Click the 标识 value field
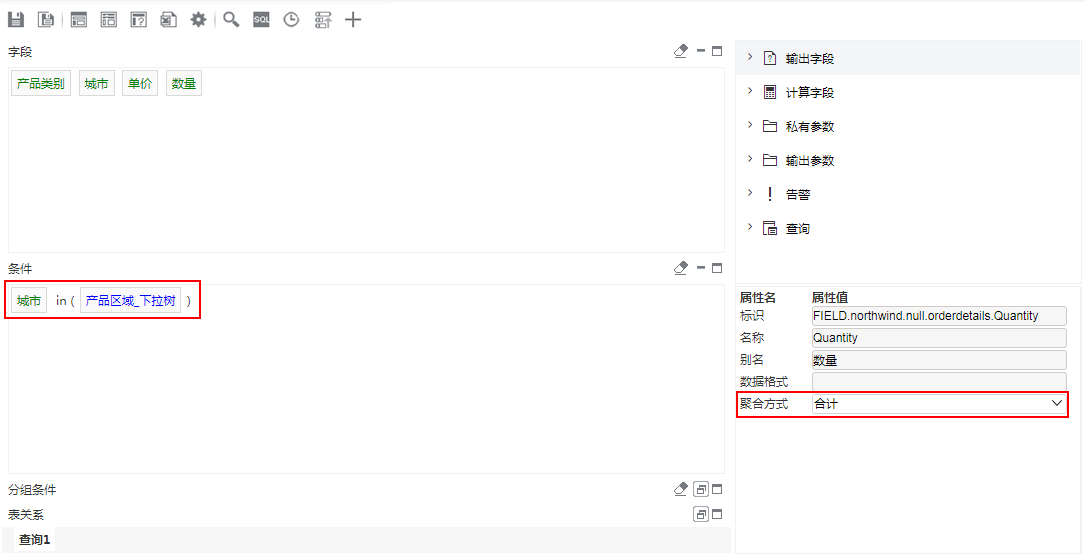Viewport: 1085px width, 557px height. click(939, 316)
